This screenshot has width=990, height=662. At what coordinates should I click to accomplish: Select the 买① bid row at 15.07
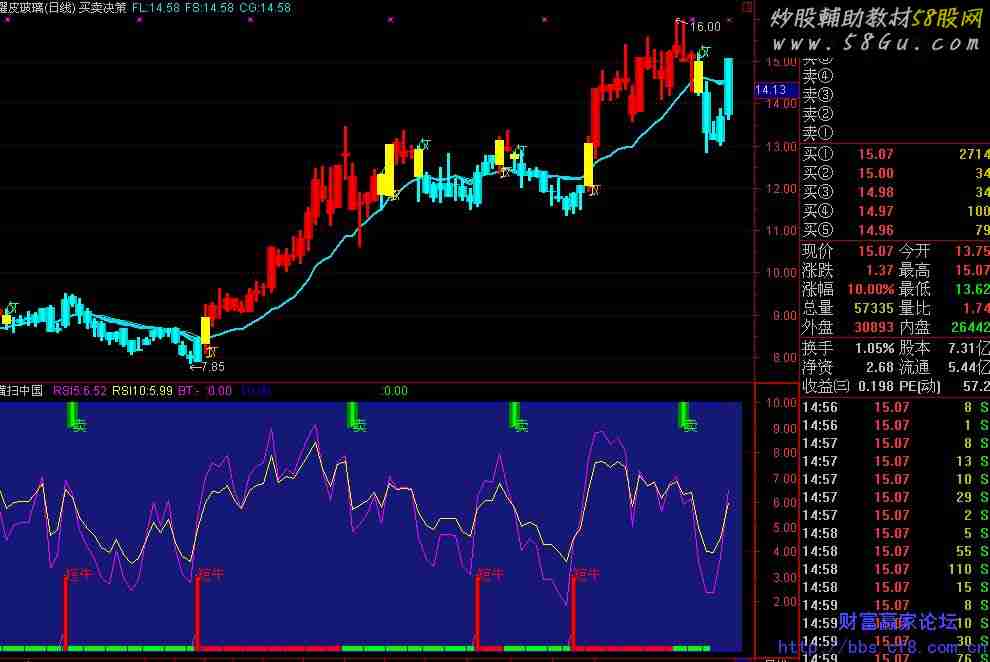[x=894, y=154]
